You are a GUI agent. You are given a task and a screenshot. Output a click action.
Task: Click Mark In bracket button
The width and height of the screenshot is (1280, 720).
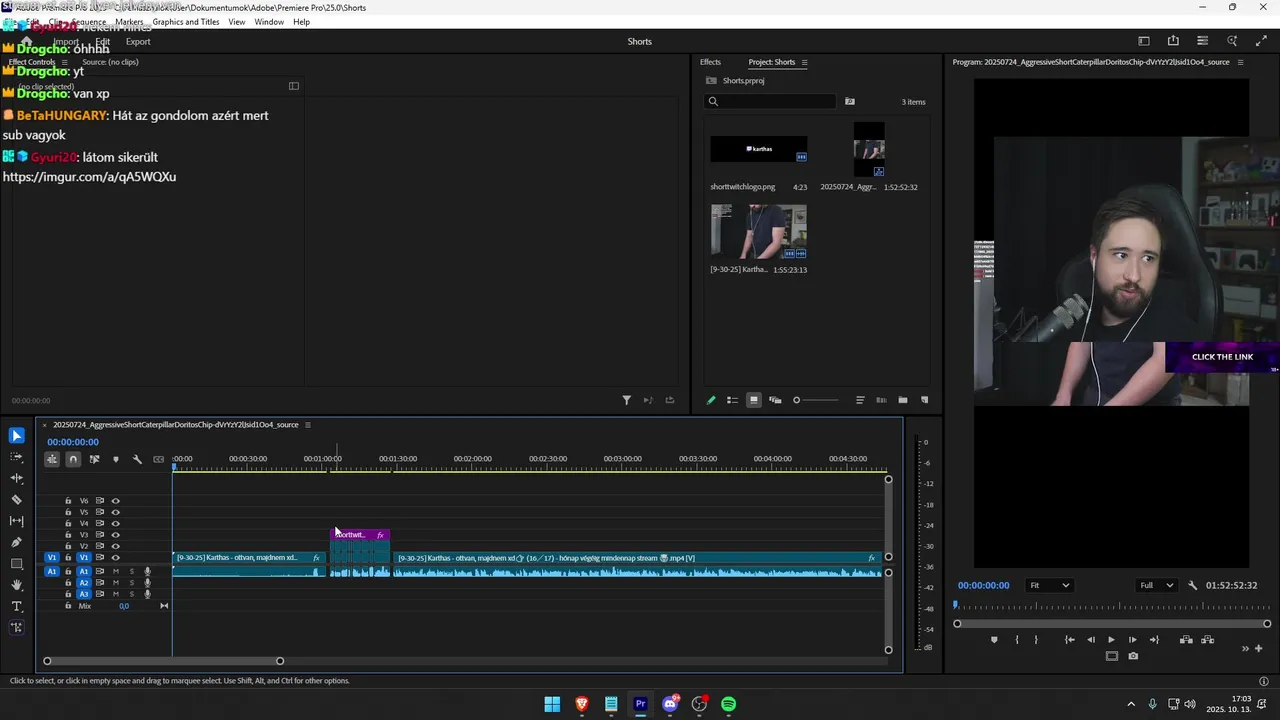pyautogui.click(x=1017, y=640)
